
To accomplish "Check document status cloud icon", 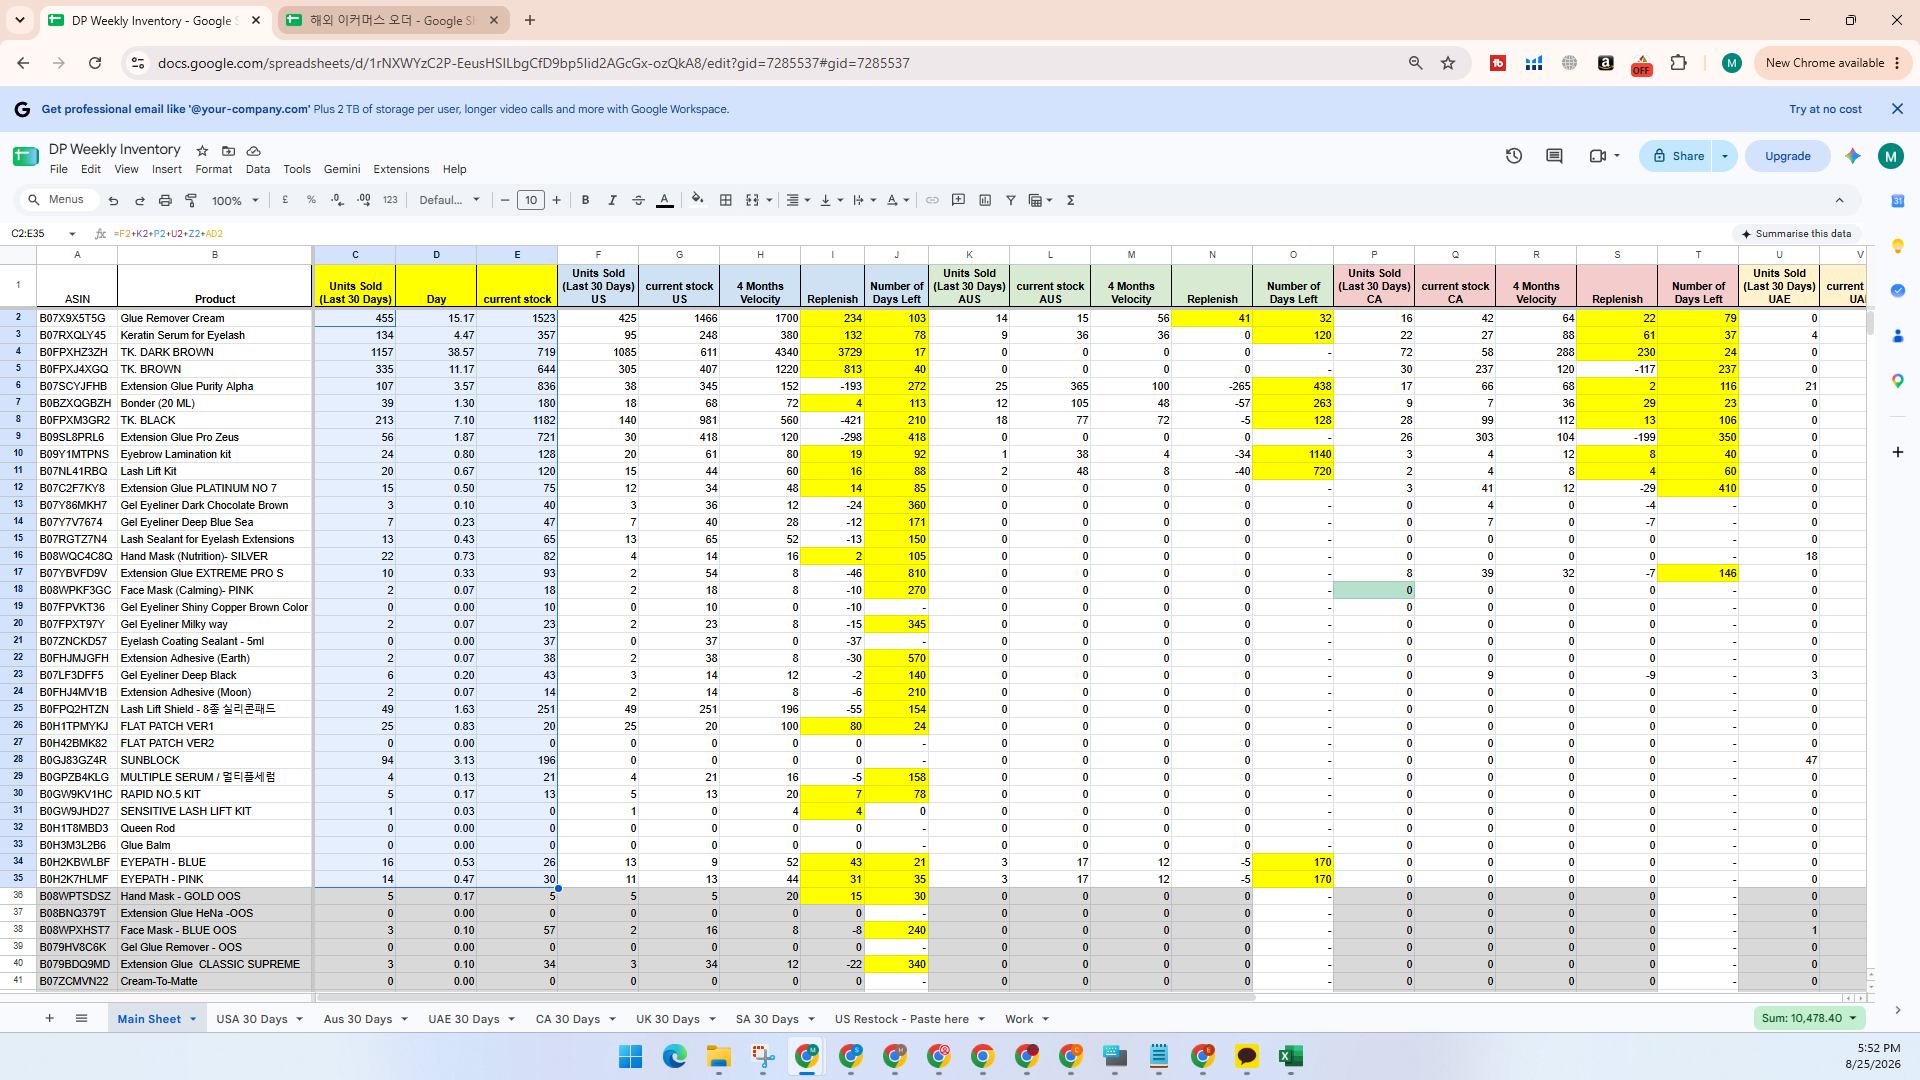I will 254,150.
